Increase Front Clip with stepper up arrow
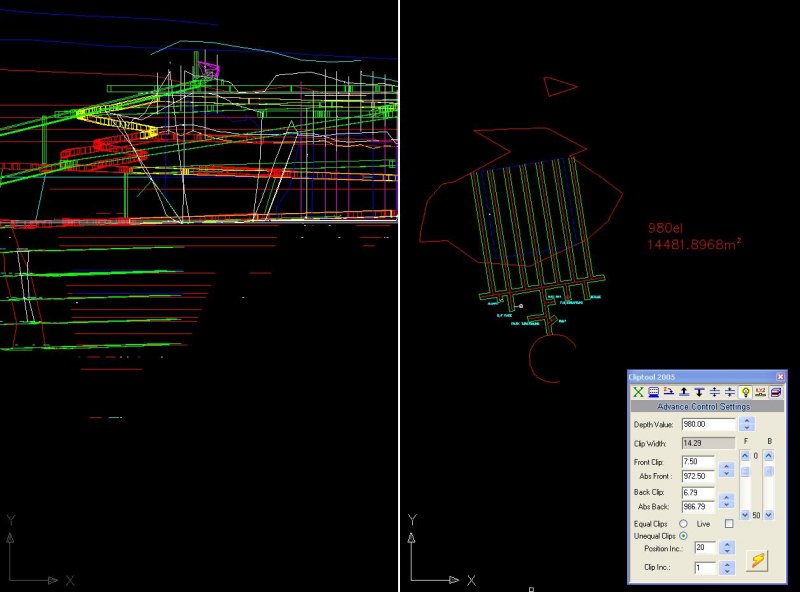The width and height of the screenshot is (800, 592). point(727,466)
